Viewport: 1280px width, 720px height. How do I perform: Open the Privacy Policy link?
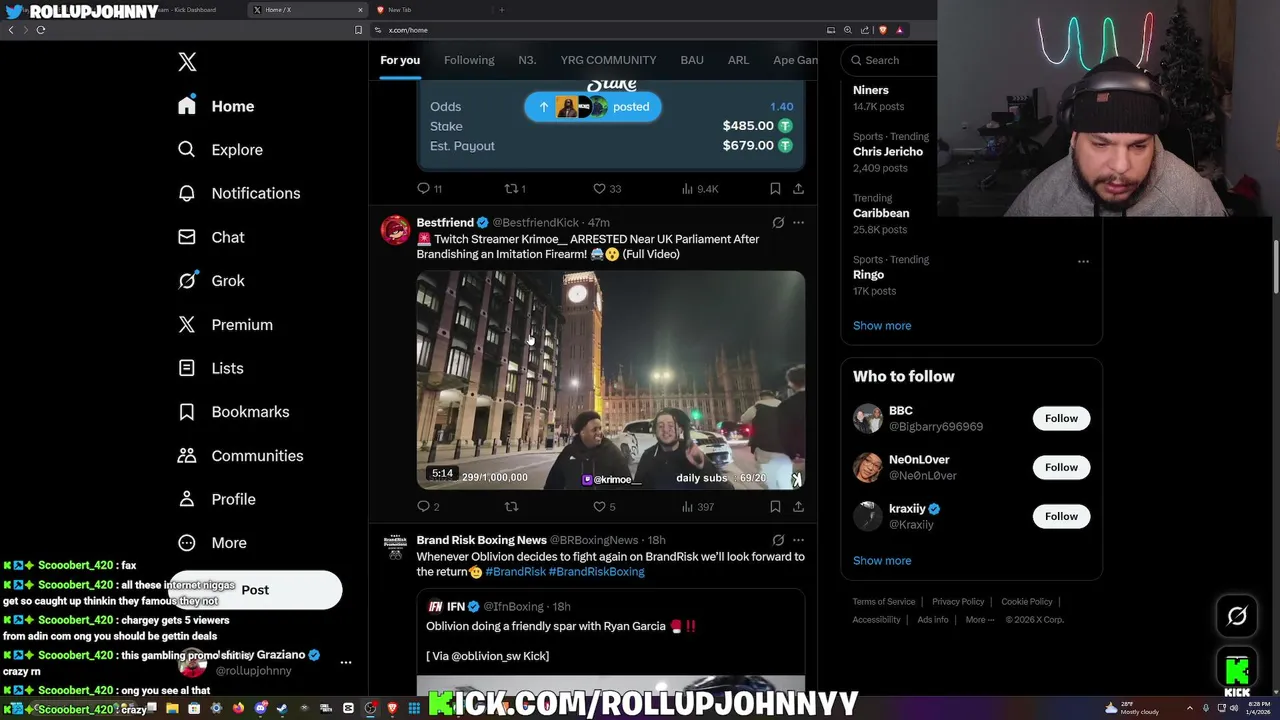[x=958, y=602]
